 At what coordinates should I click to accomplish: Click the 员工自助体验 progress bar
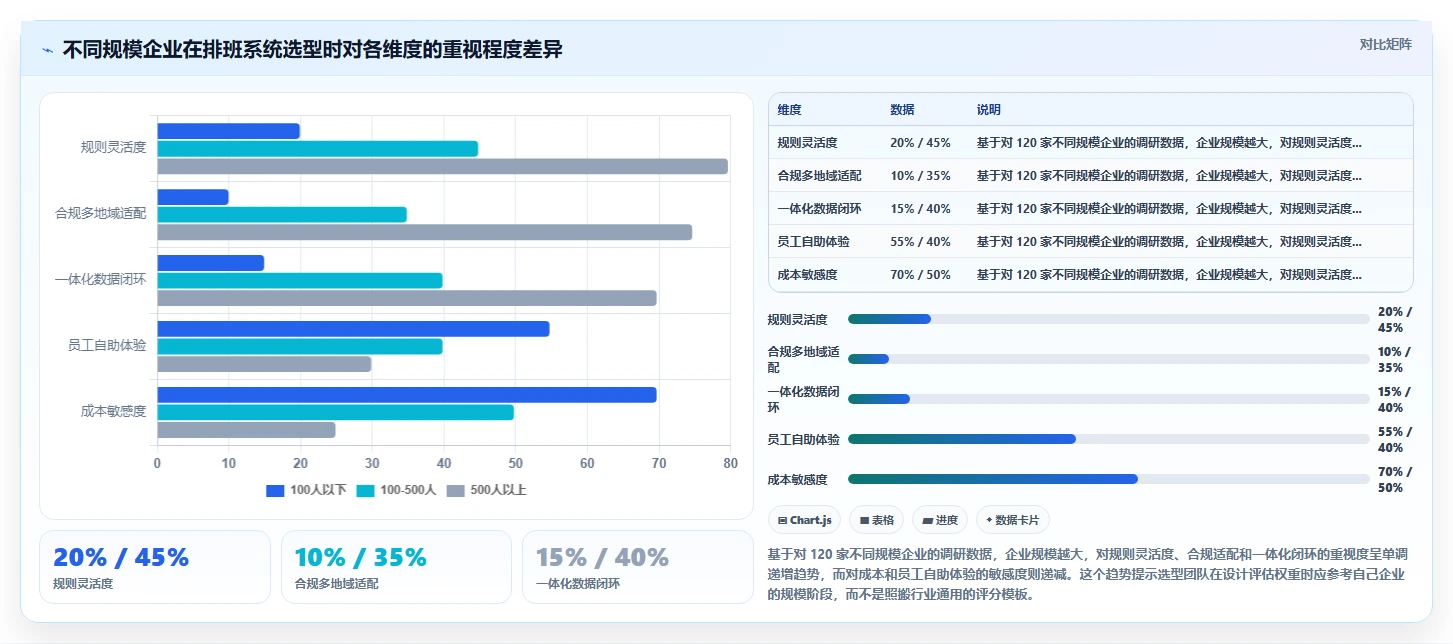pyautogui.click(x=1109, y=439)
